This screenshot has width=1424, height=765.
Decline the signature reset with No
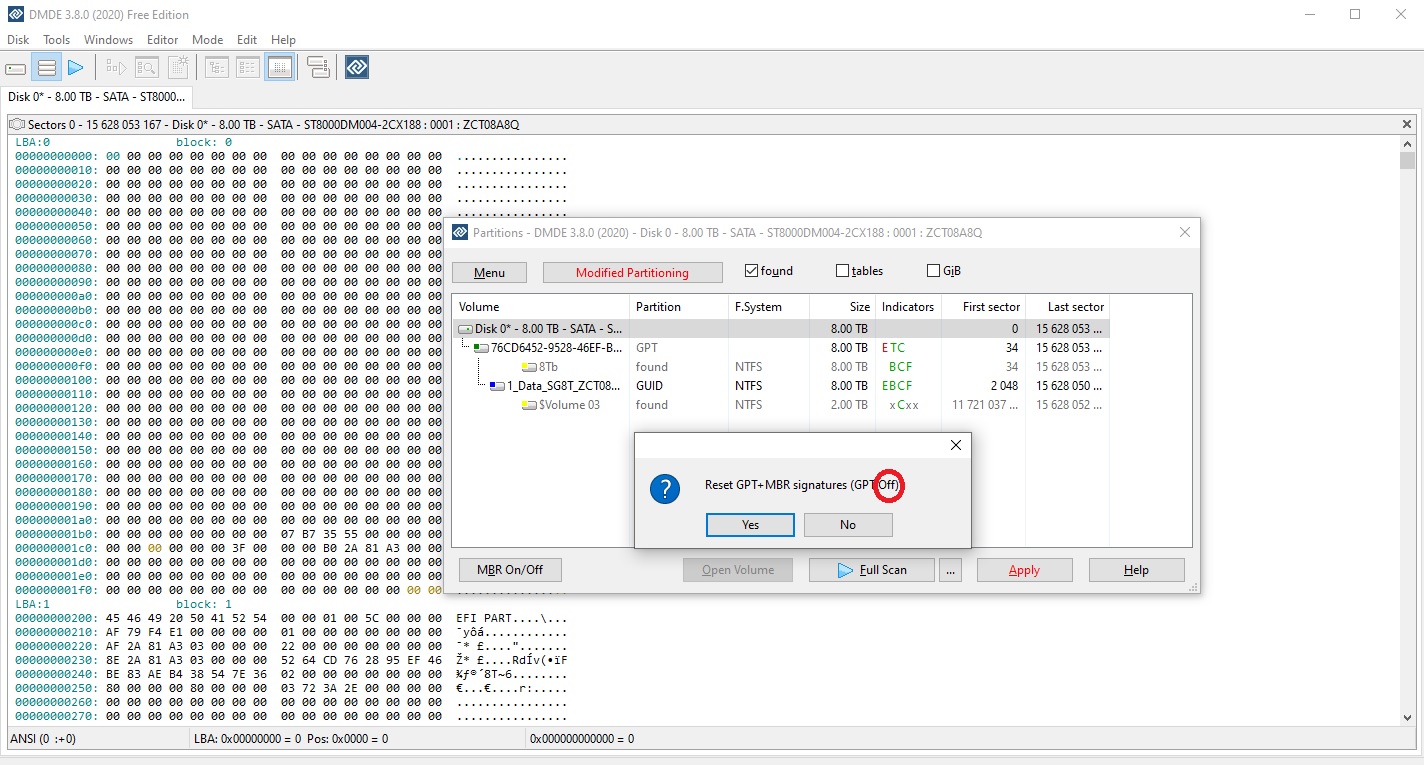pyautogui.click(x=848, y=525)
